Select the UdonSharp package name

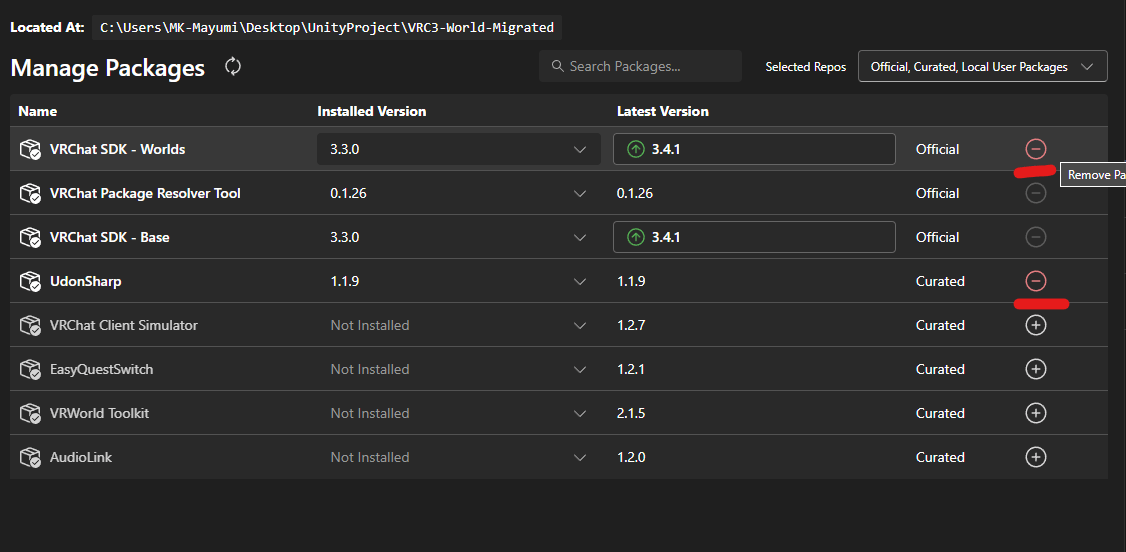(x=85, y=281)
